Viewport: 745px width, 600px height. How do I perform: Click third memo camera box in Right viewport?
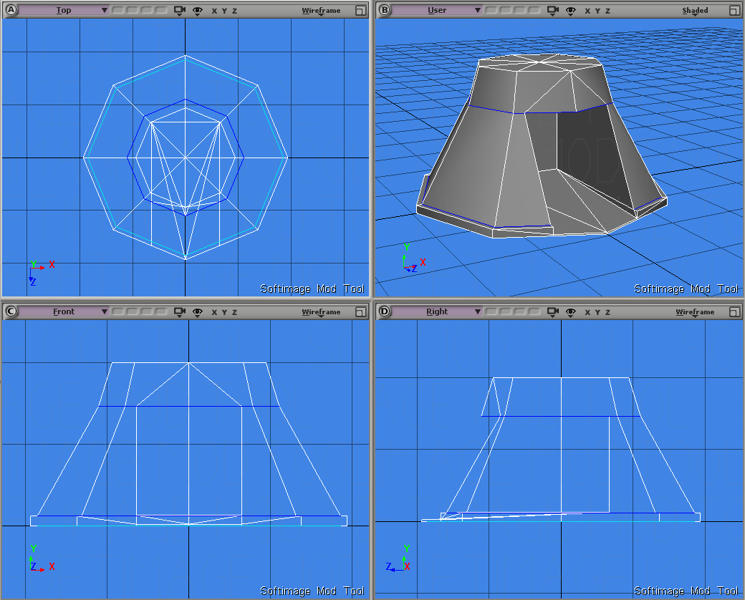[x=520, y=312]
